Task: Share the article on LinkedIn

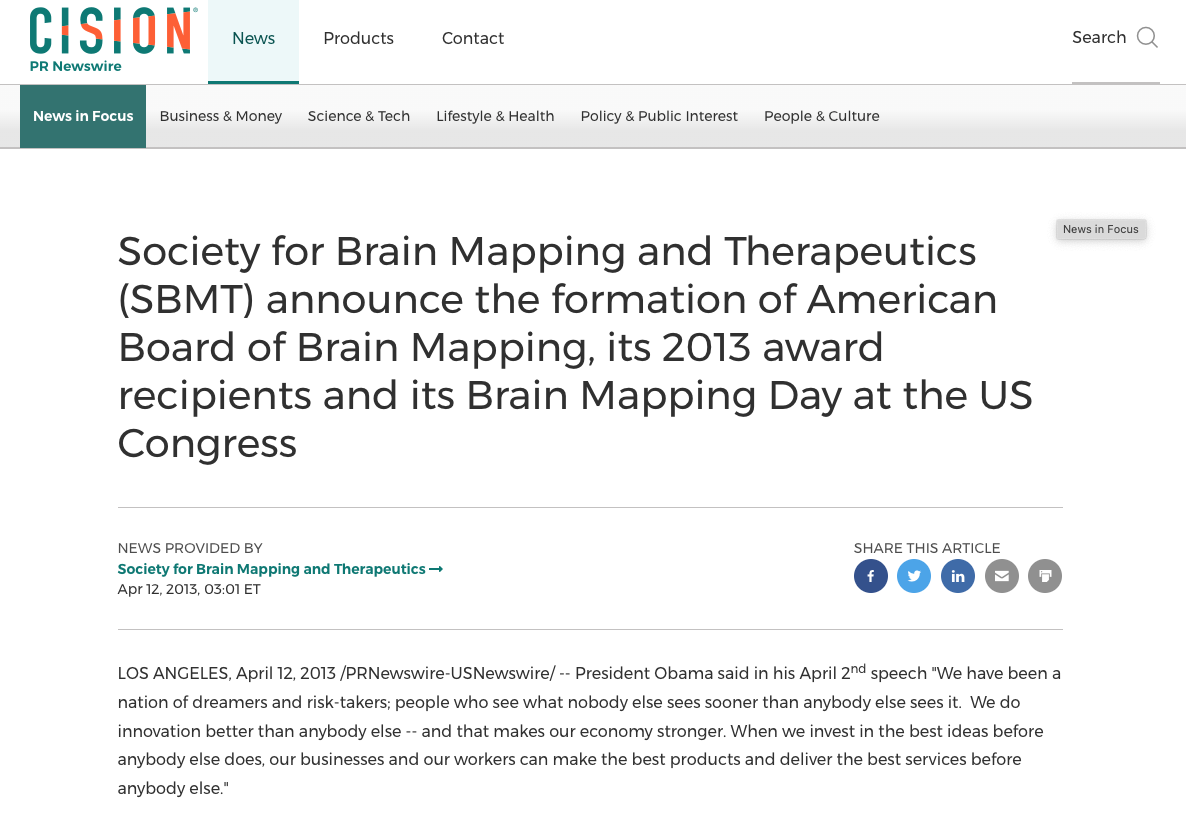Action: coord(957,576)
